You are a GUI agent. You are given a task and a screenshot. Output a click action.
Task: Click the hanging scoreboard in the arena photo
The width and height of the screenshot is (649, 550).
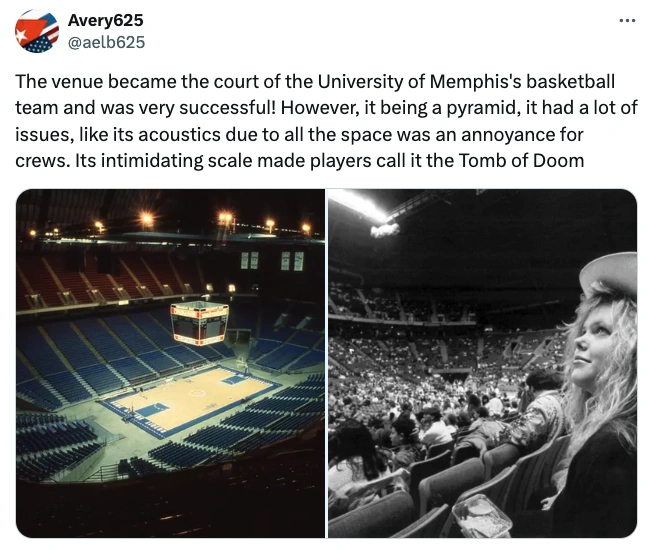199,323
